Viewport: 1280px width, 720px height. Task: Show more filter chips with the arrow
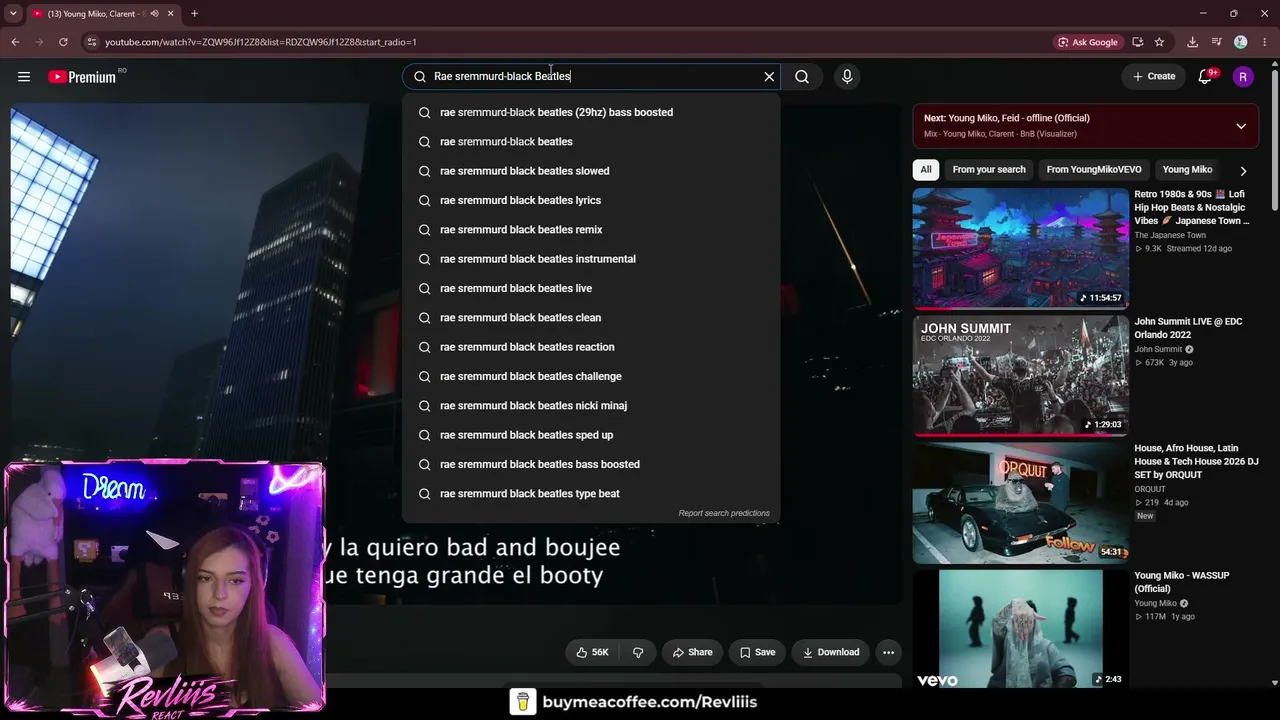point(1243,170)
